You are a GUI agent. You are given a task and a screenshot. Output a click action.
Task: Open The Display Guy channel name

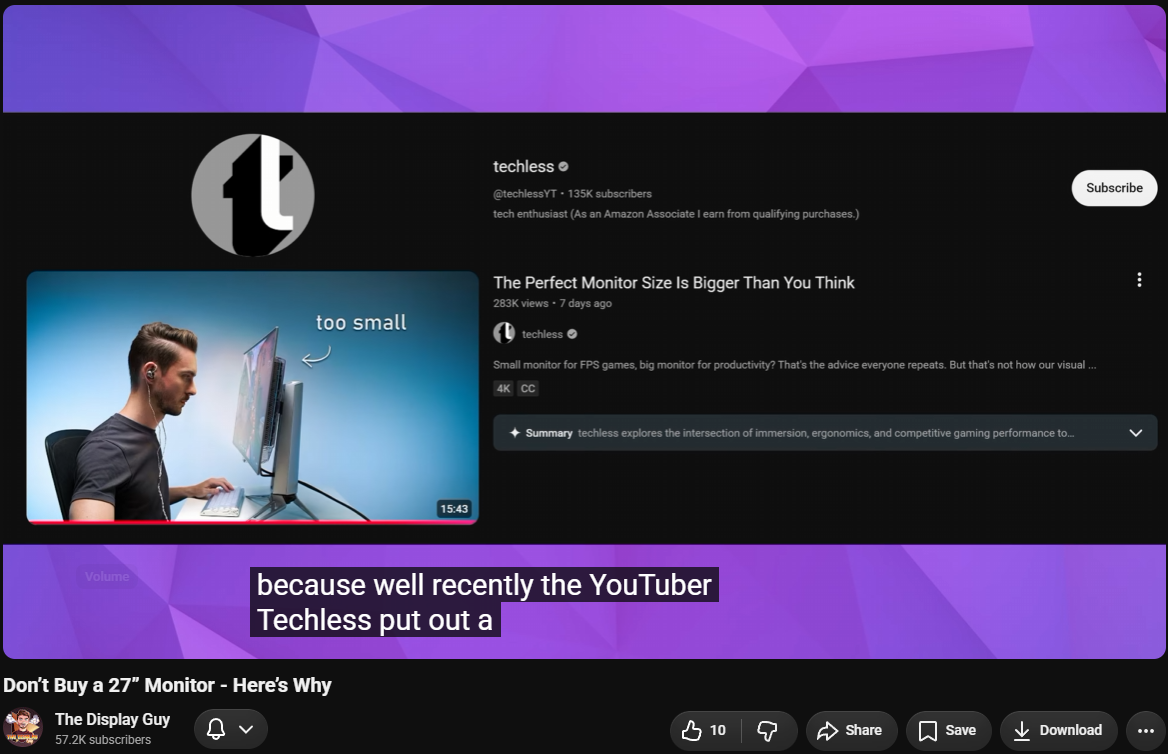tap(112, 719)
